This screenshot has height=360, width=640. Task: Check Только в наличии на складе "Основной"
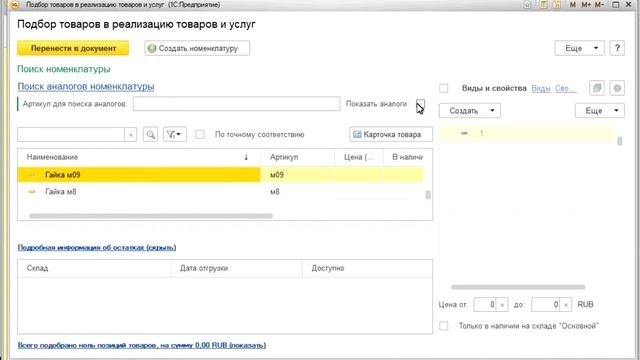click(x=444, y=326)
